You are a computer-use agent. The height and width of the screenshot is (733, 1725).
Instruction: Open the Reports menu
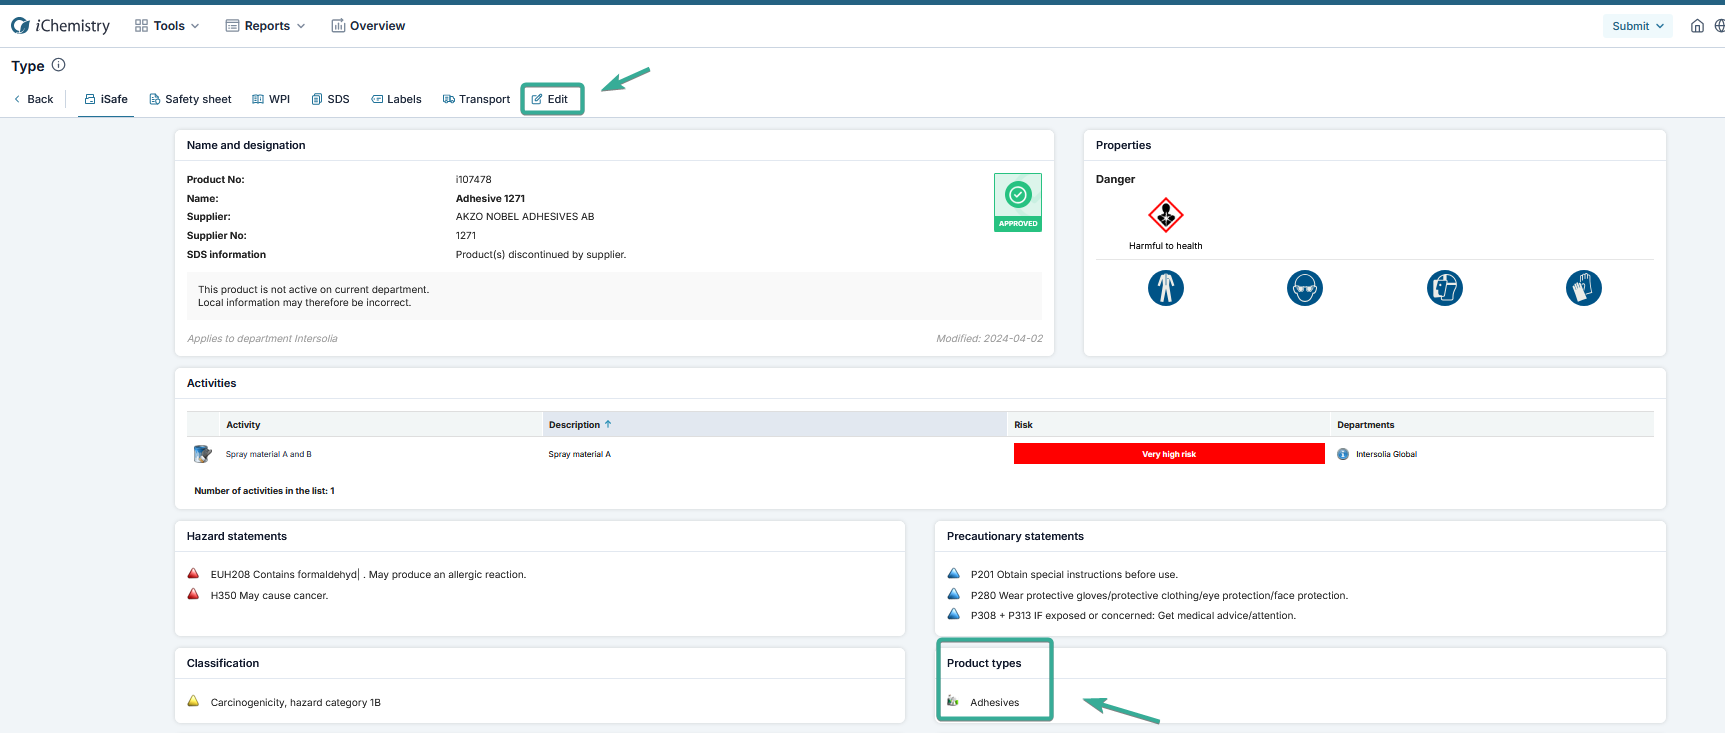(x=265, y=26)
